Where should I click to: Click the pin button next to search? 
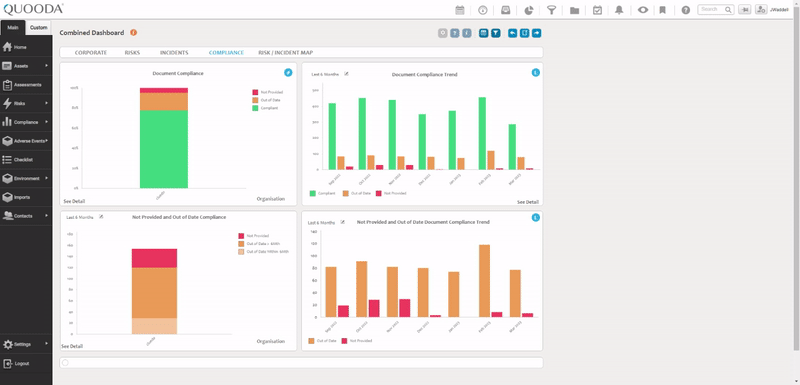(744, 9)
